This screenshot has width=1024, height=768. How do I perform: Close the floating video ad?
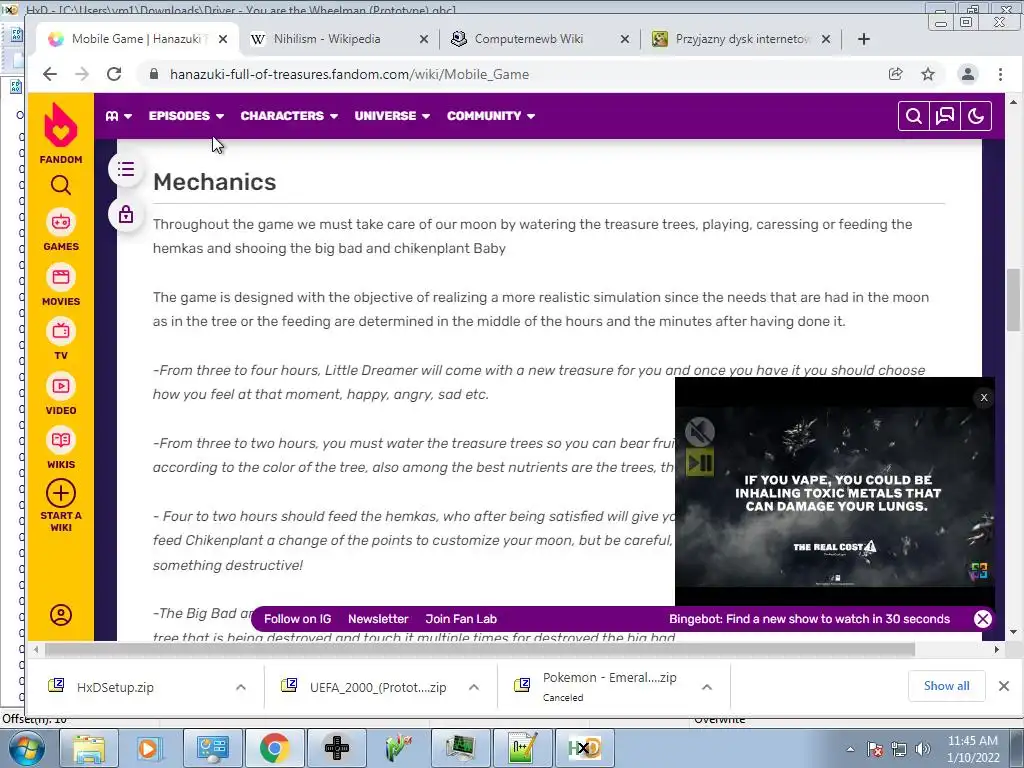(x=984, y=397)
